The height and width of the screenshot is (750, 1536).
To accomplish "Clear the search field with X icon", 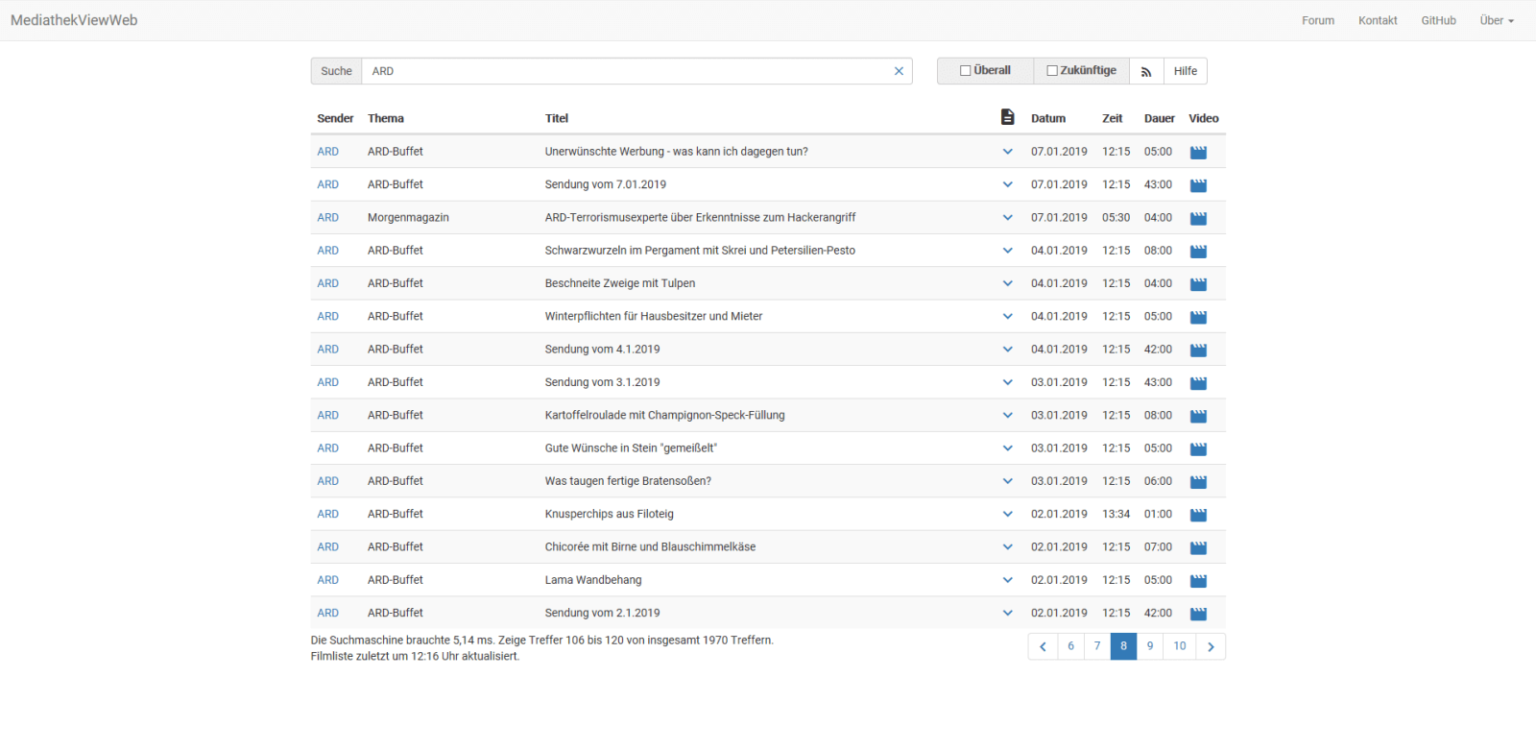I will [x=898, y=71].
